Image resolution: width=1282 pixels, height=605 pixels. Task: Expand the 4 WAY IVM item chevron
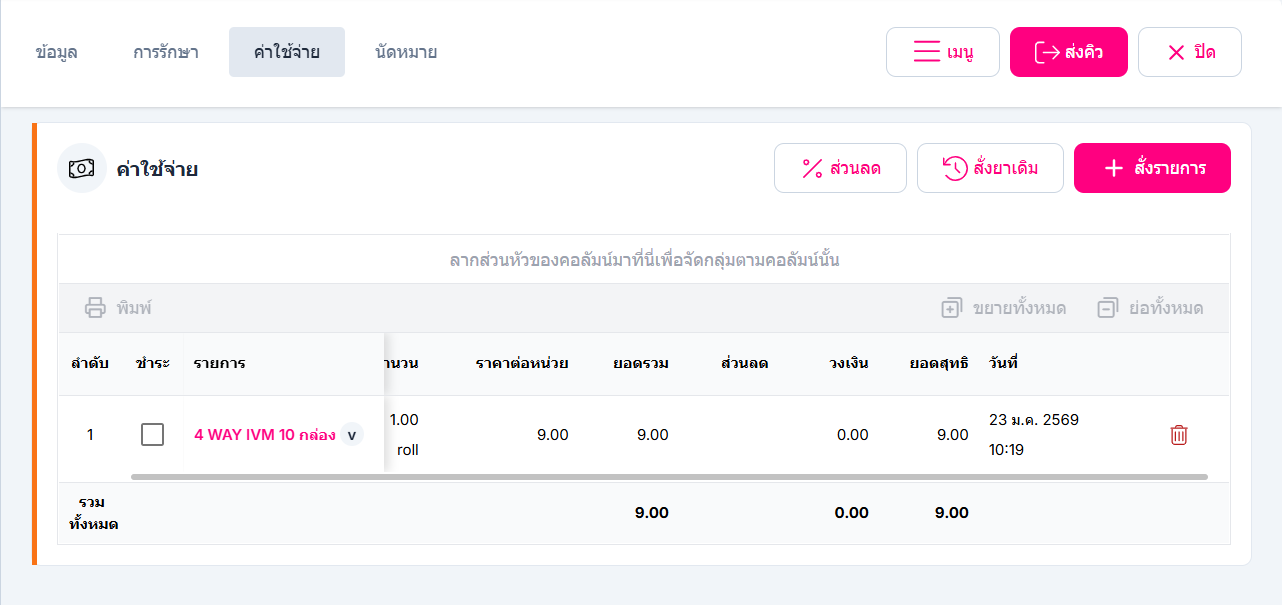point(351,435)
